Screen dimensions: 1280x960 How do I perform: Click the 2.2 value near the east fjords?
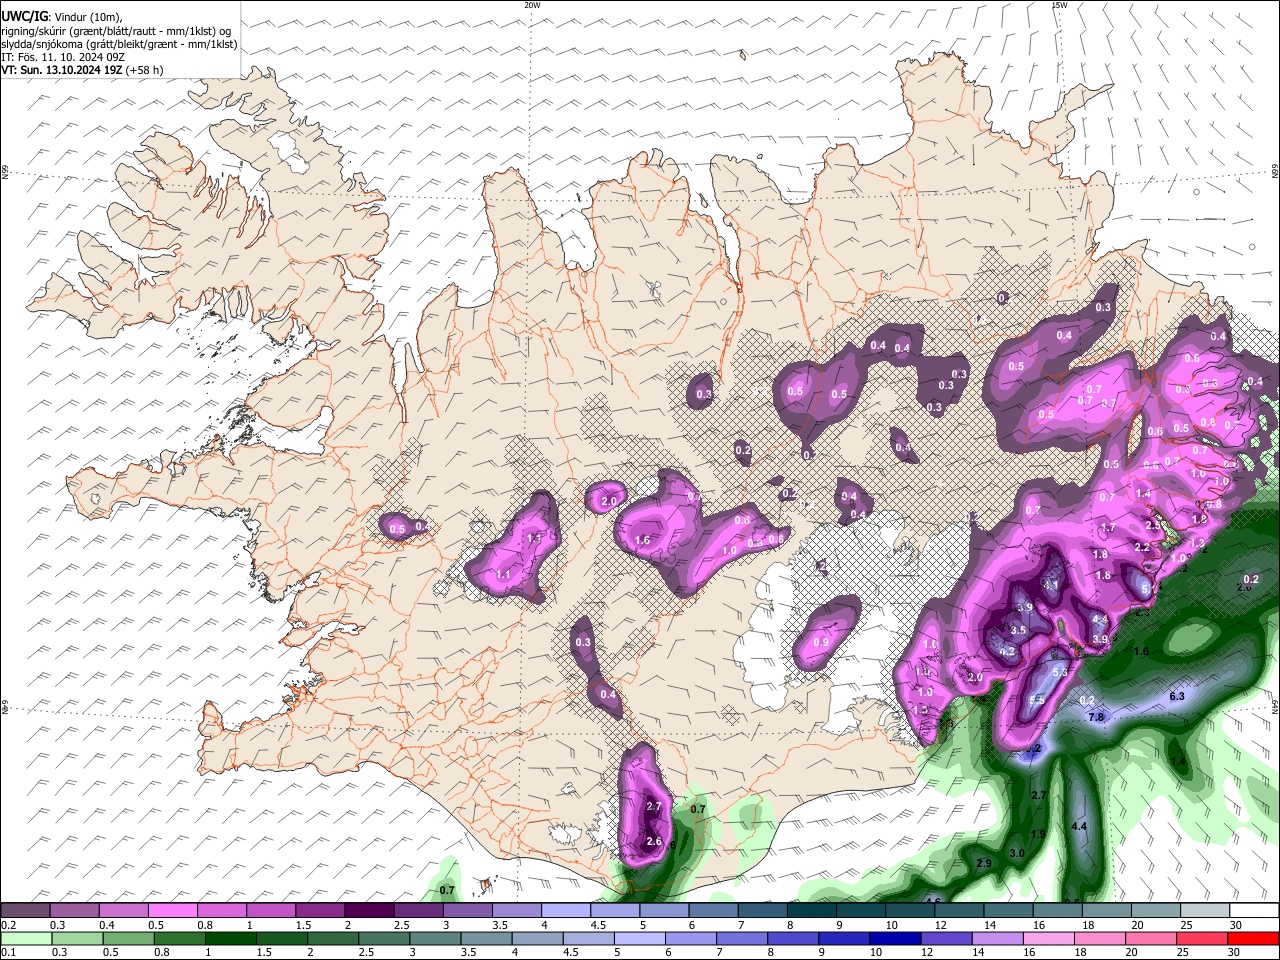click(1142, 548)
